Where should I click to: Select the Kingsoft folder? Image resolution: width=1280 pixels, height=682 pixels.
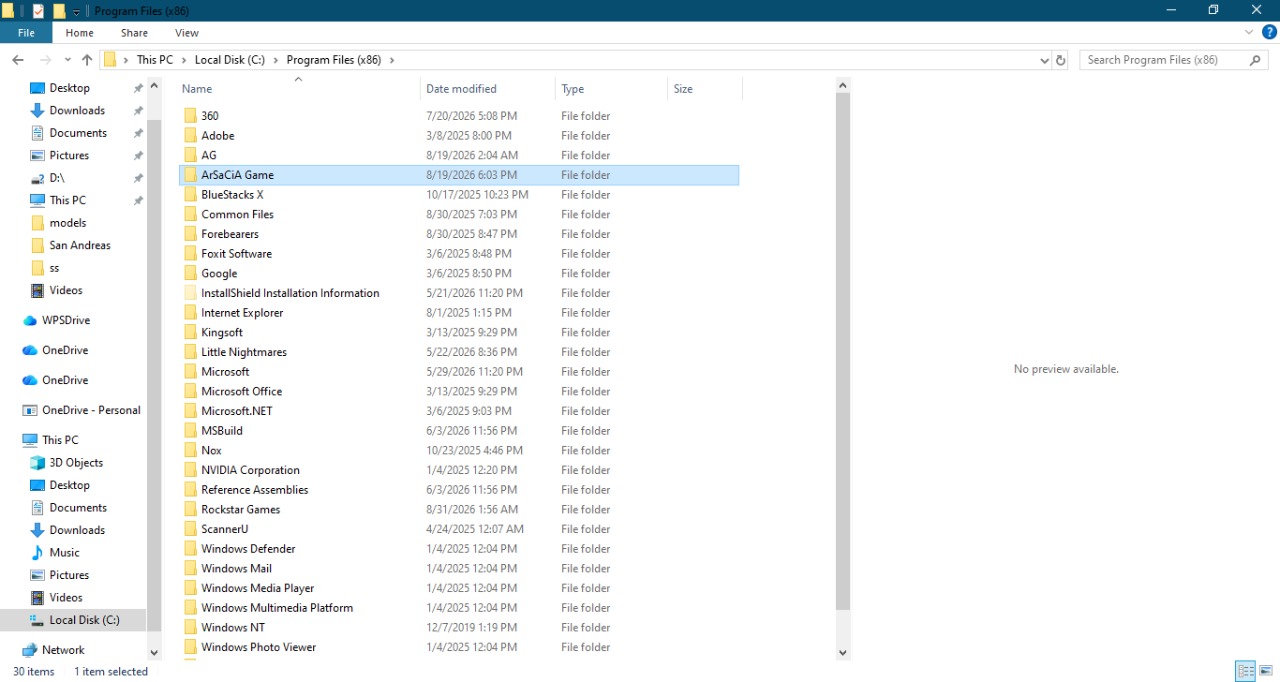click(222, 332)
